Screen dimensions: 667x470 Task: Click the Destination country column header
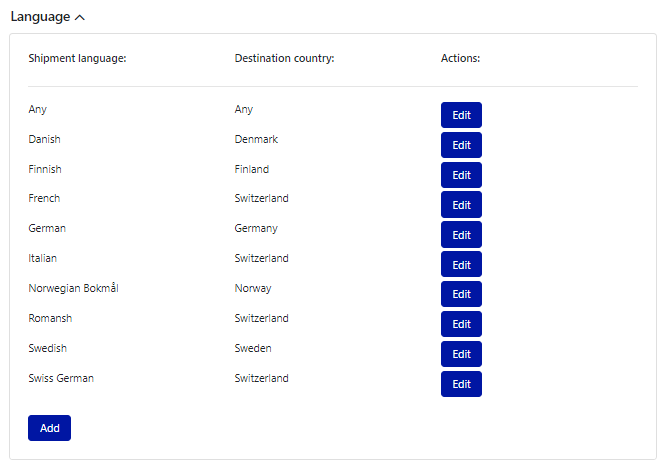[284, 58]
